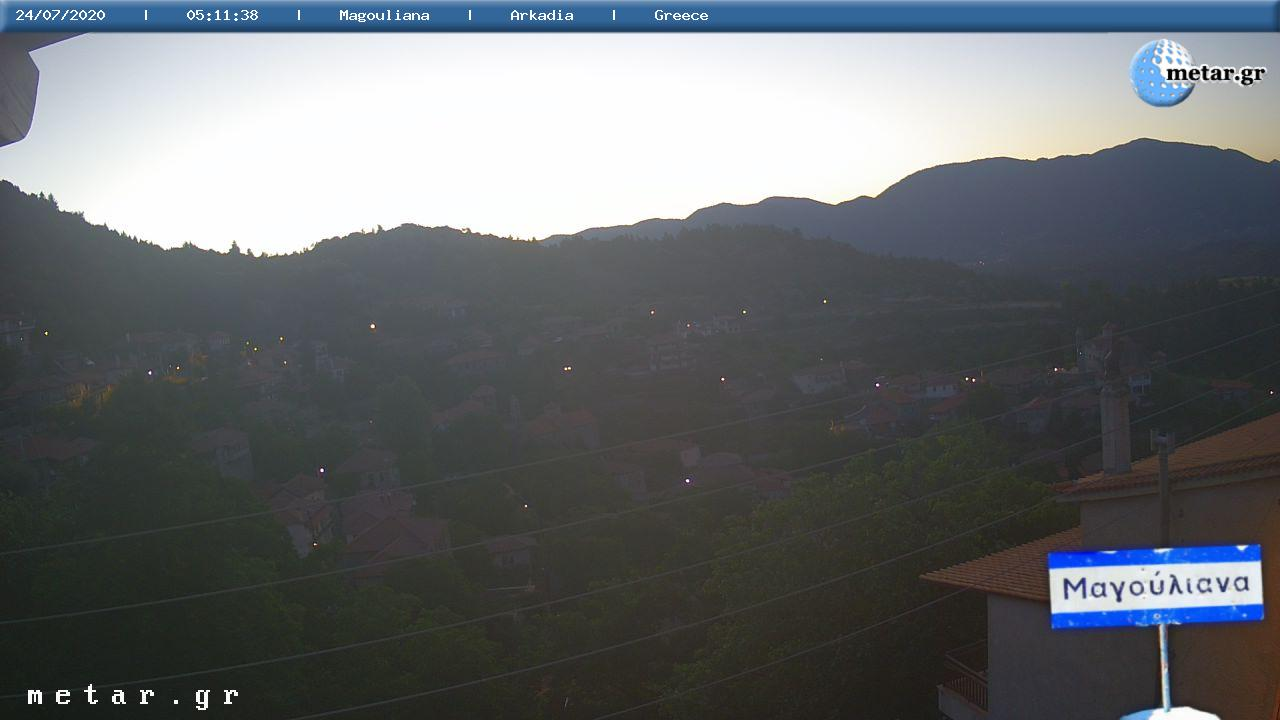The height and width of the screenshot is (720, 1280).
Task: Click the Arkadia label in header
Action: [542, 15]
